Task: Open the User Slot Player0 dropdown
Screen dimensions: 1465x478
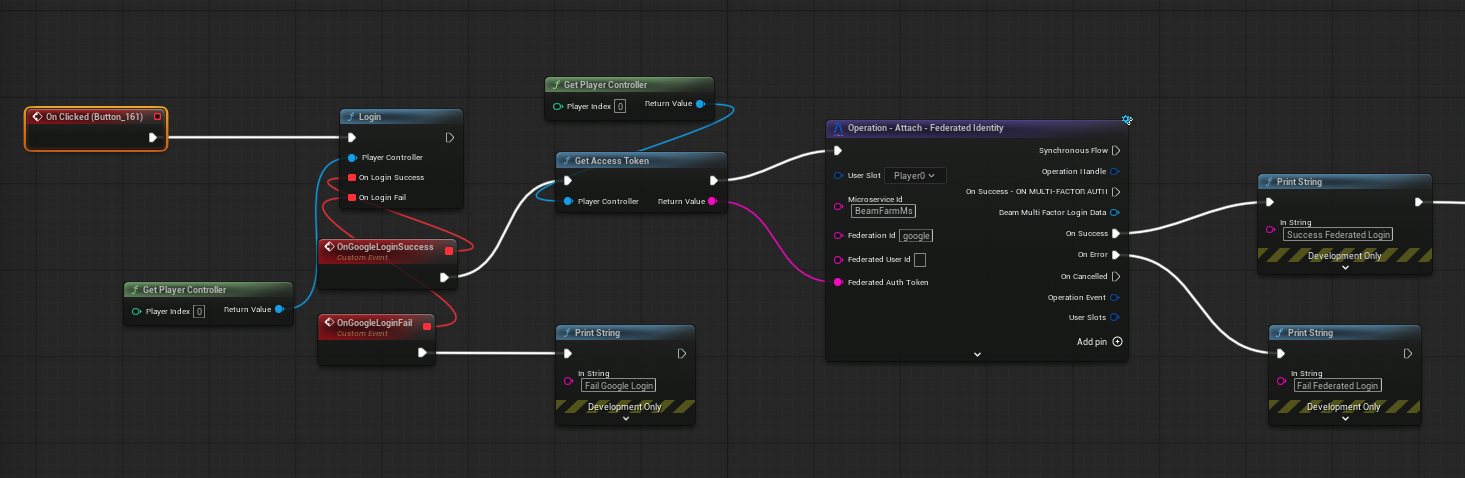Action: (x=914, y=176)
